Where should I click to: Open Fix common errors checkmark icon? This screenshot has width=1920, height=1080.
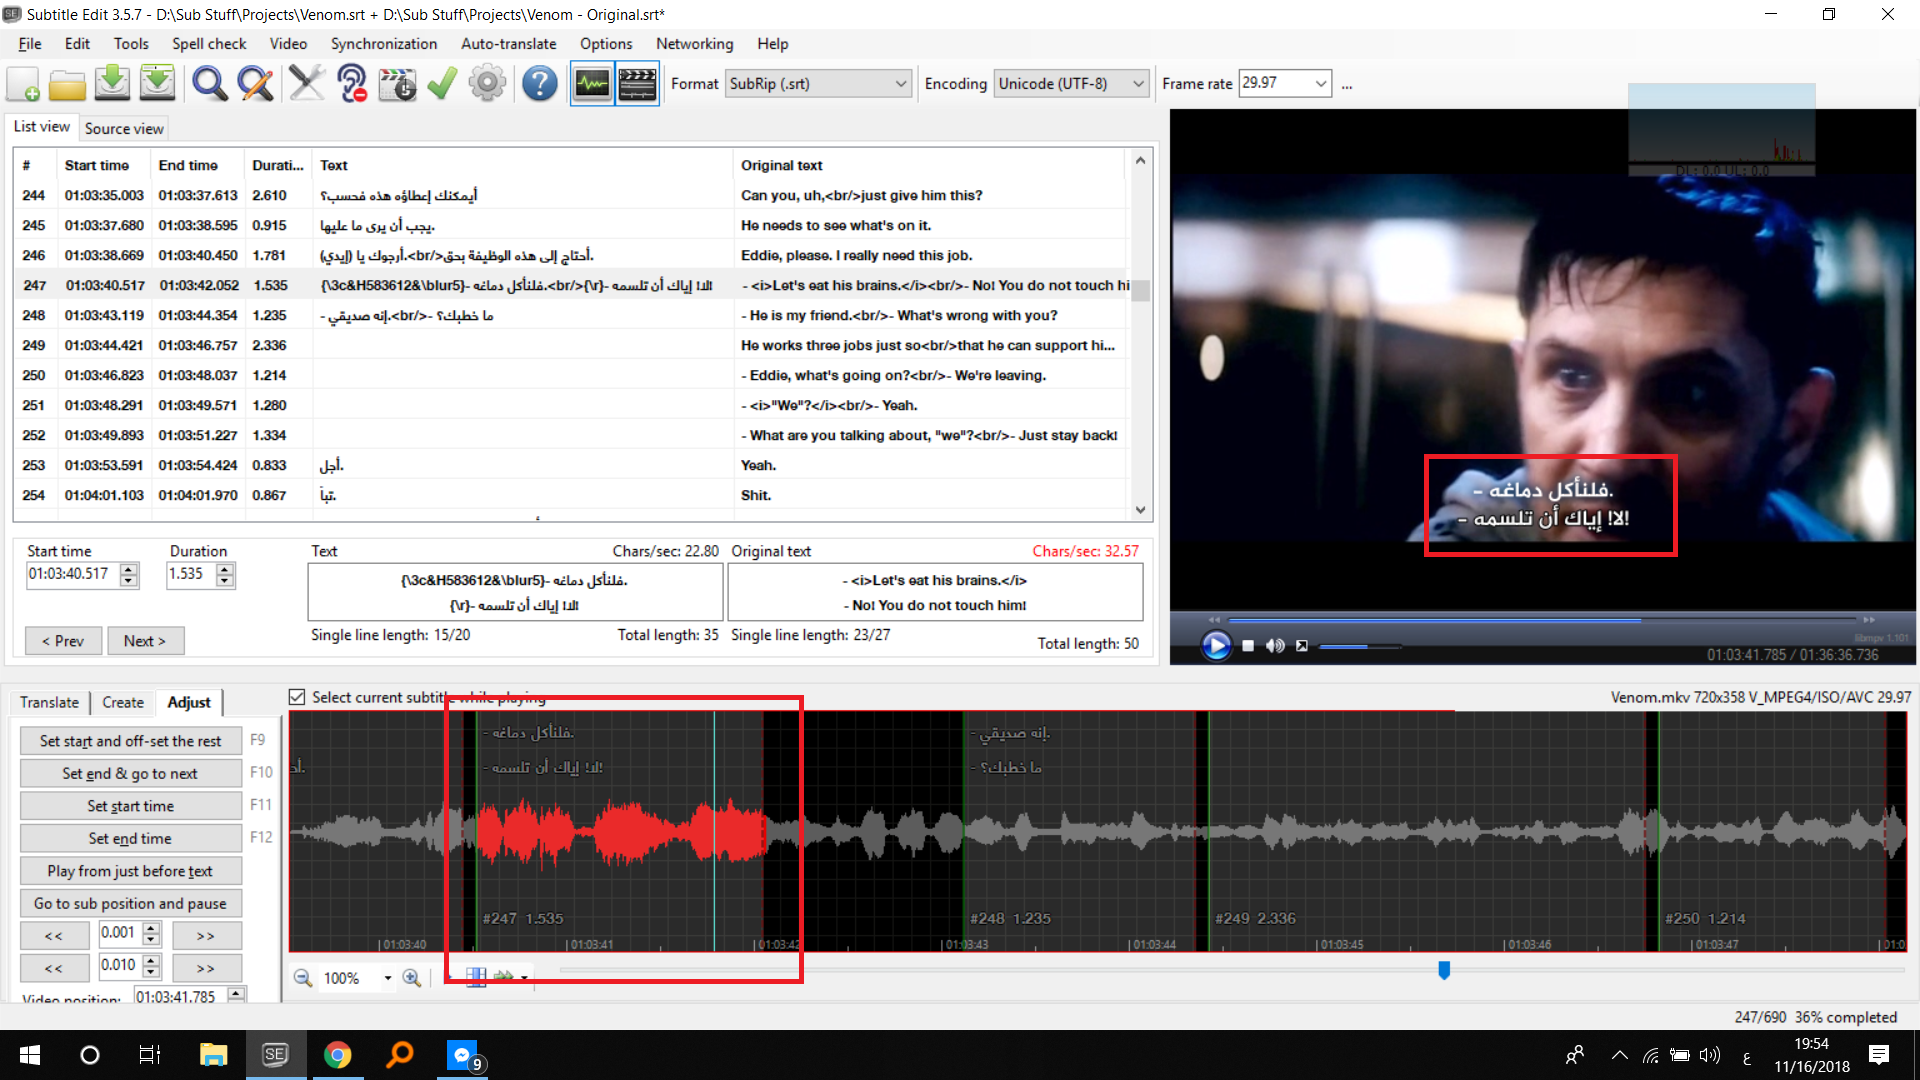442,83
